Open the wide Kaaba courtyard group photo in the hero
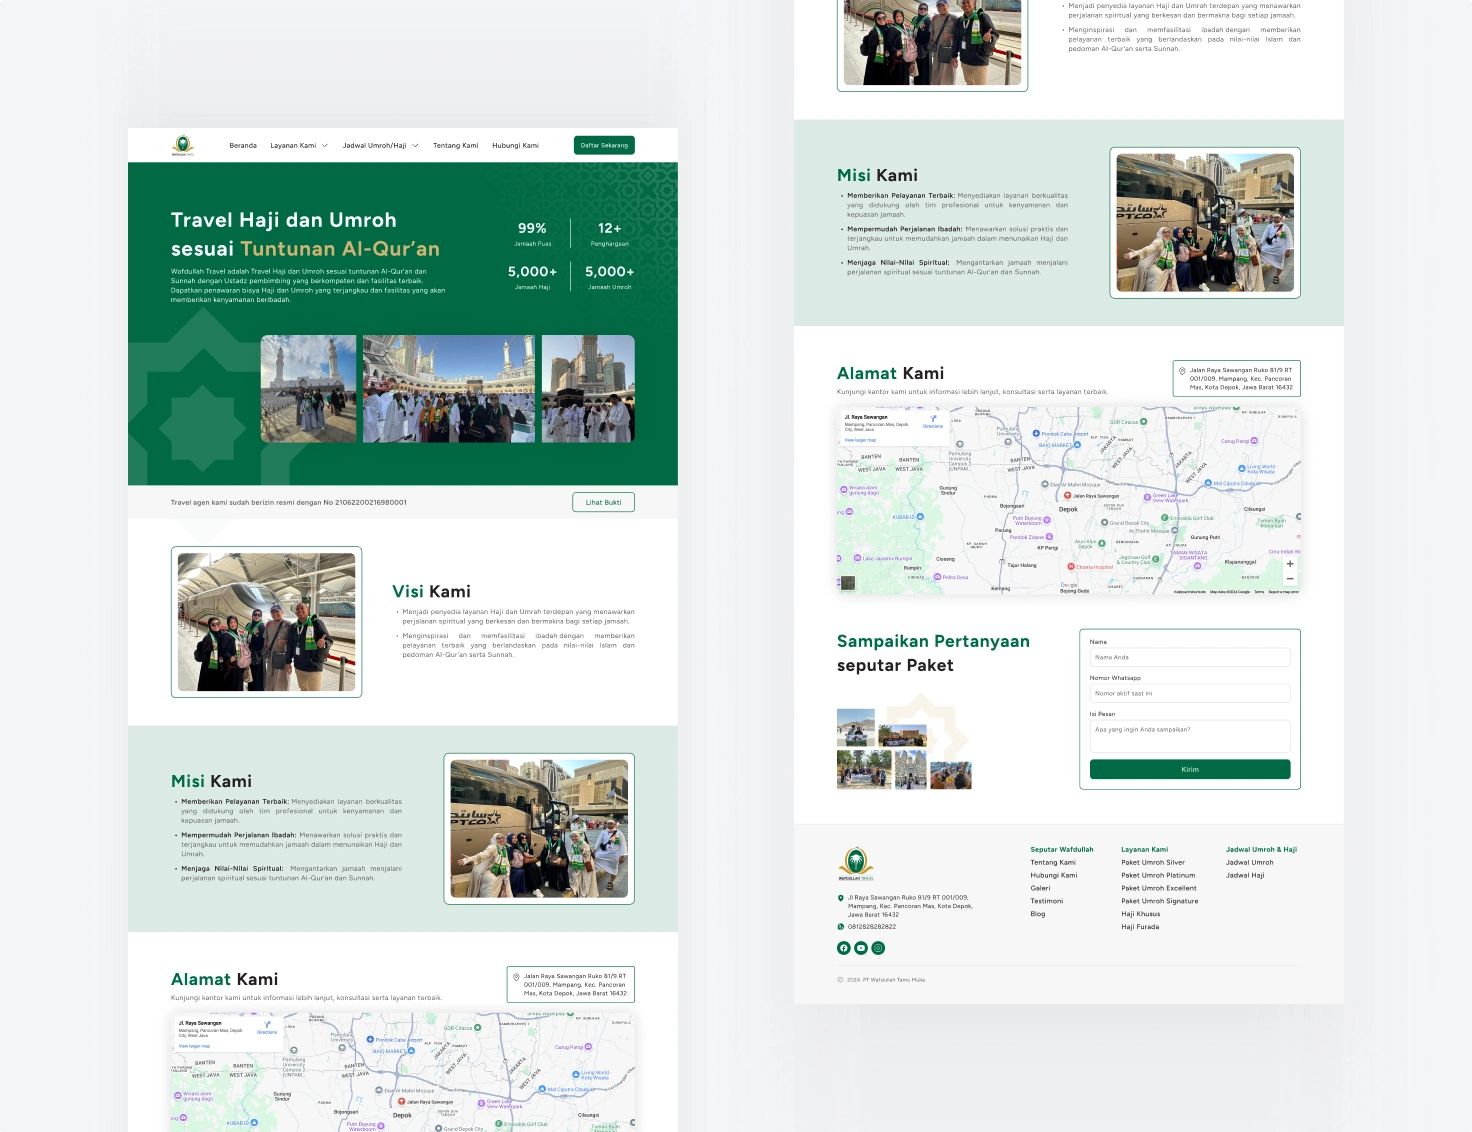 click(449, 389)
